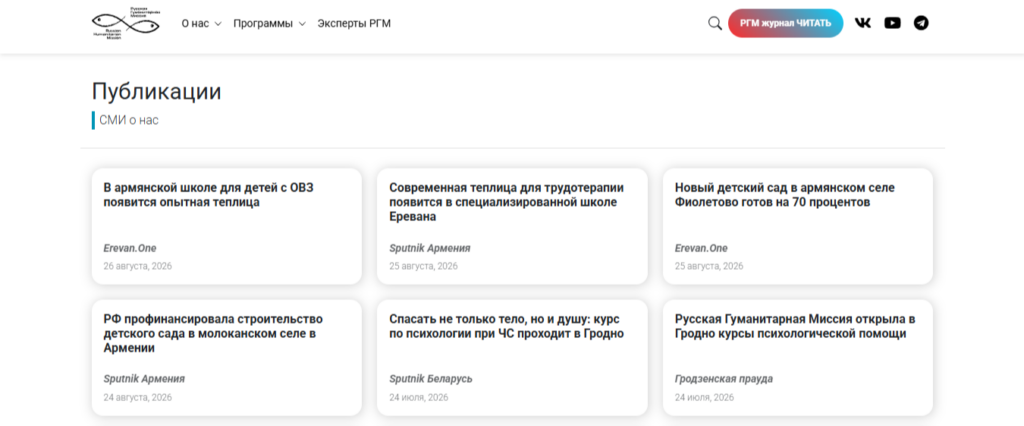Open the Russian Humanitarian Mission logo home

126,24
